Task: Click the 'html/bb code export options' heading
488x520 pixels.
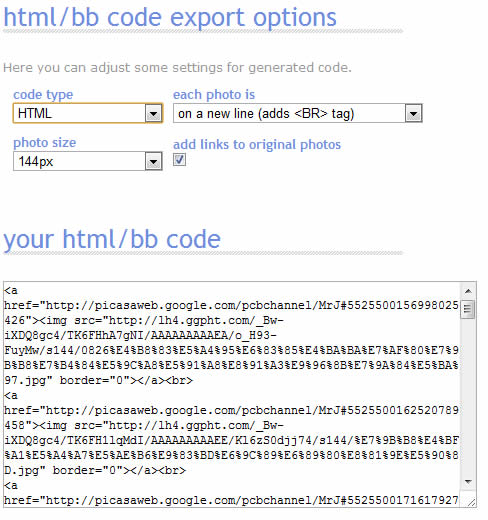Action: pyautogui.click(x=170, y=17)
